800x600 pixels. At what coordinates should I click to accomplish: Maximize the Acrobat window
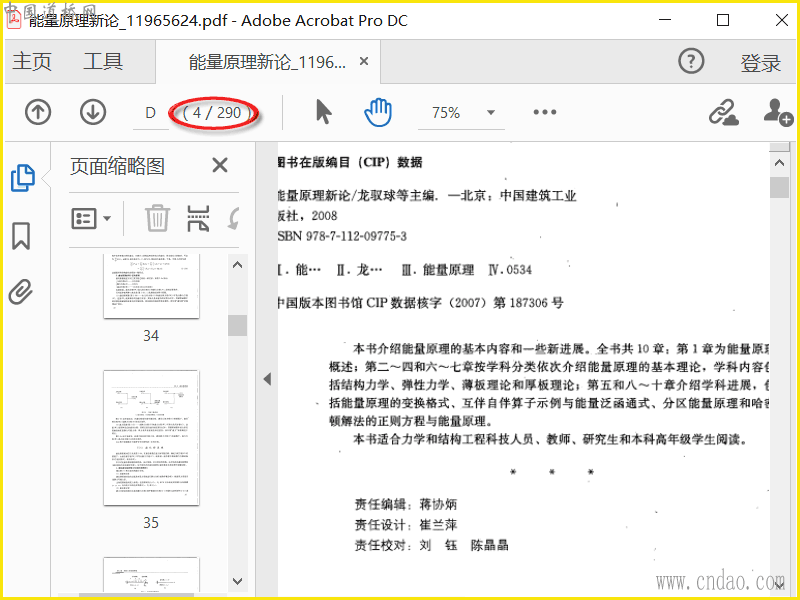tap(722, 20)
